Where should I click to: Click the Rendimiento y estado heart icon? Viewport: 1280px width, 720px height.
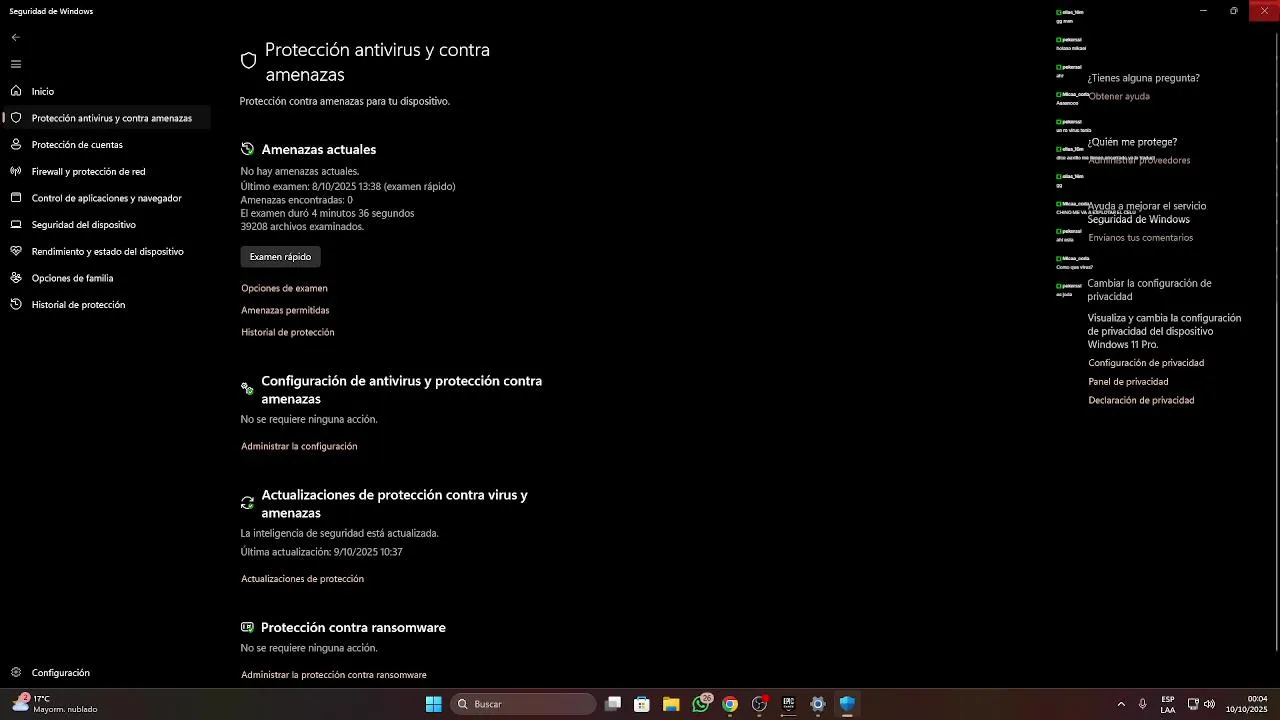[15, 251]
